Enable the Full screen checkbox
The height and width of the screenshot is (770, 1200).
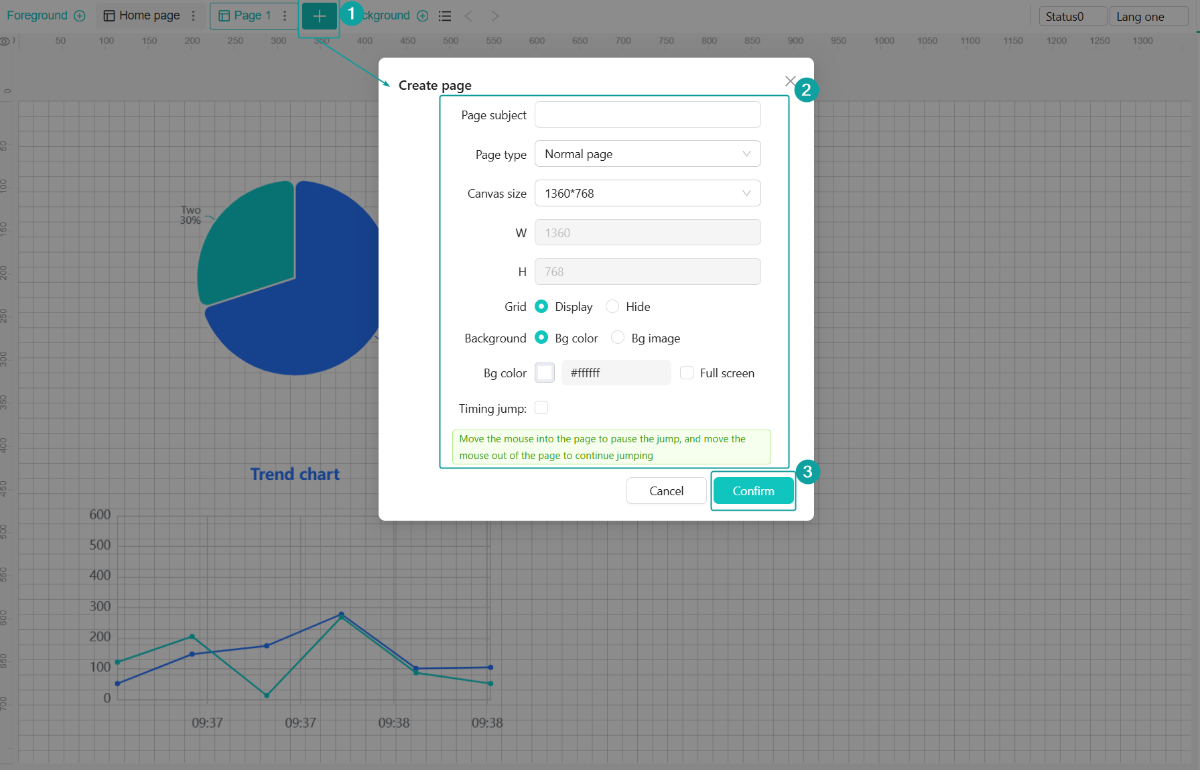point(687,373)
